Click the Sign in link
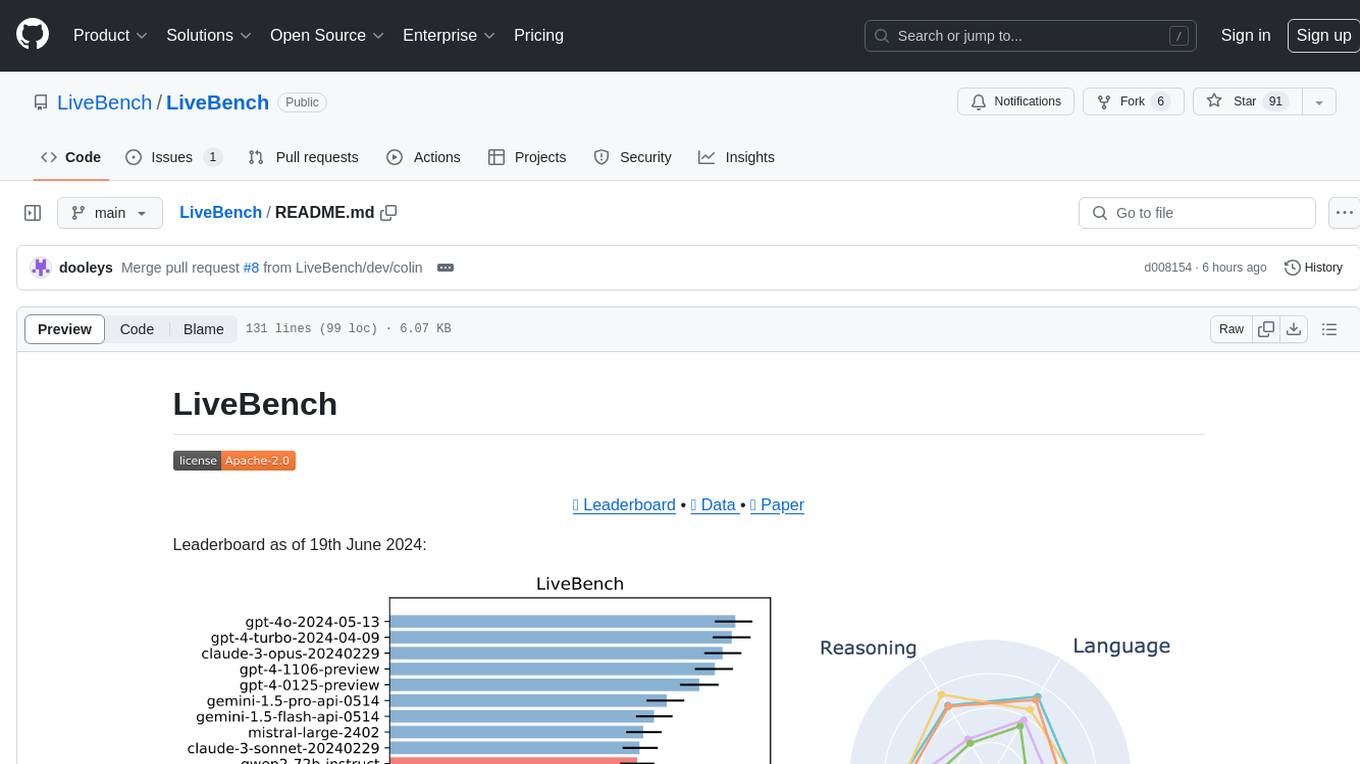The width and height of the screenshot is (1360, 764). click(x=1245, y=35)
